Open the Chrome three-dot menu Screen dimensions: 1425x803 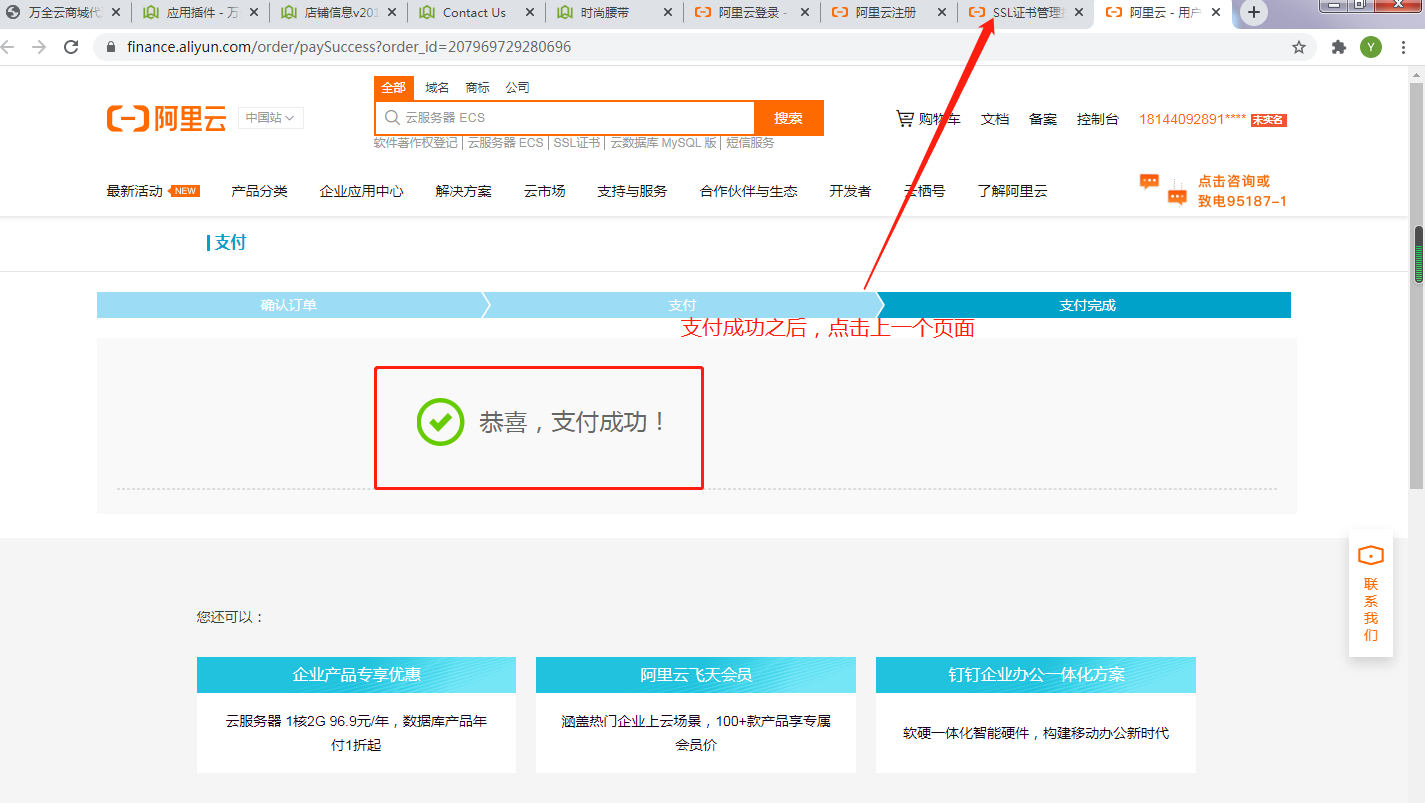pyautogui.click(x=1404, y=47)
